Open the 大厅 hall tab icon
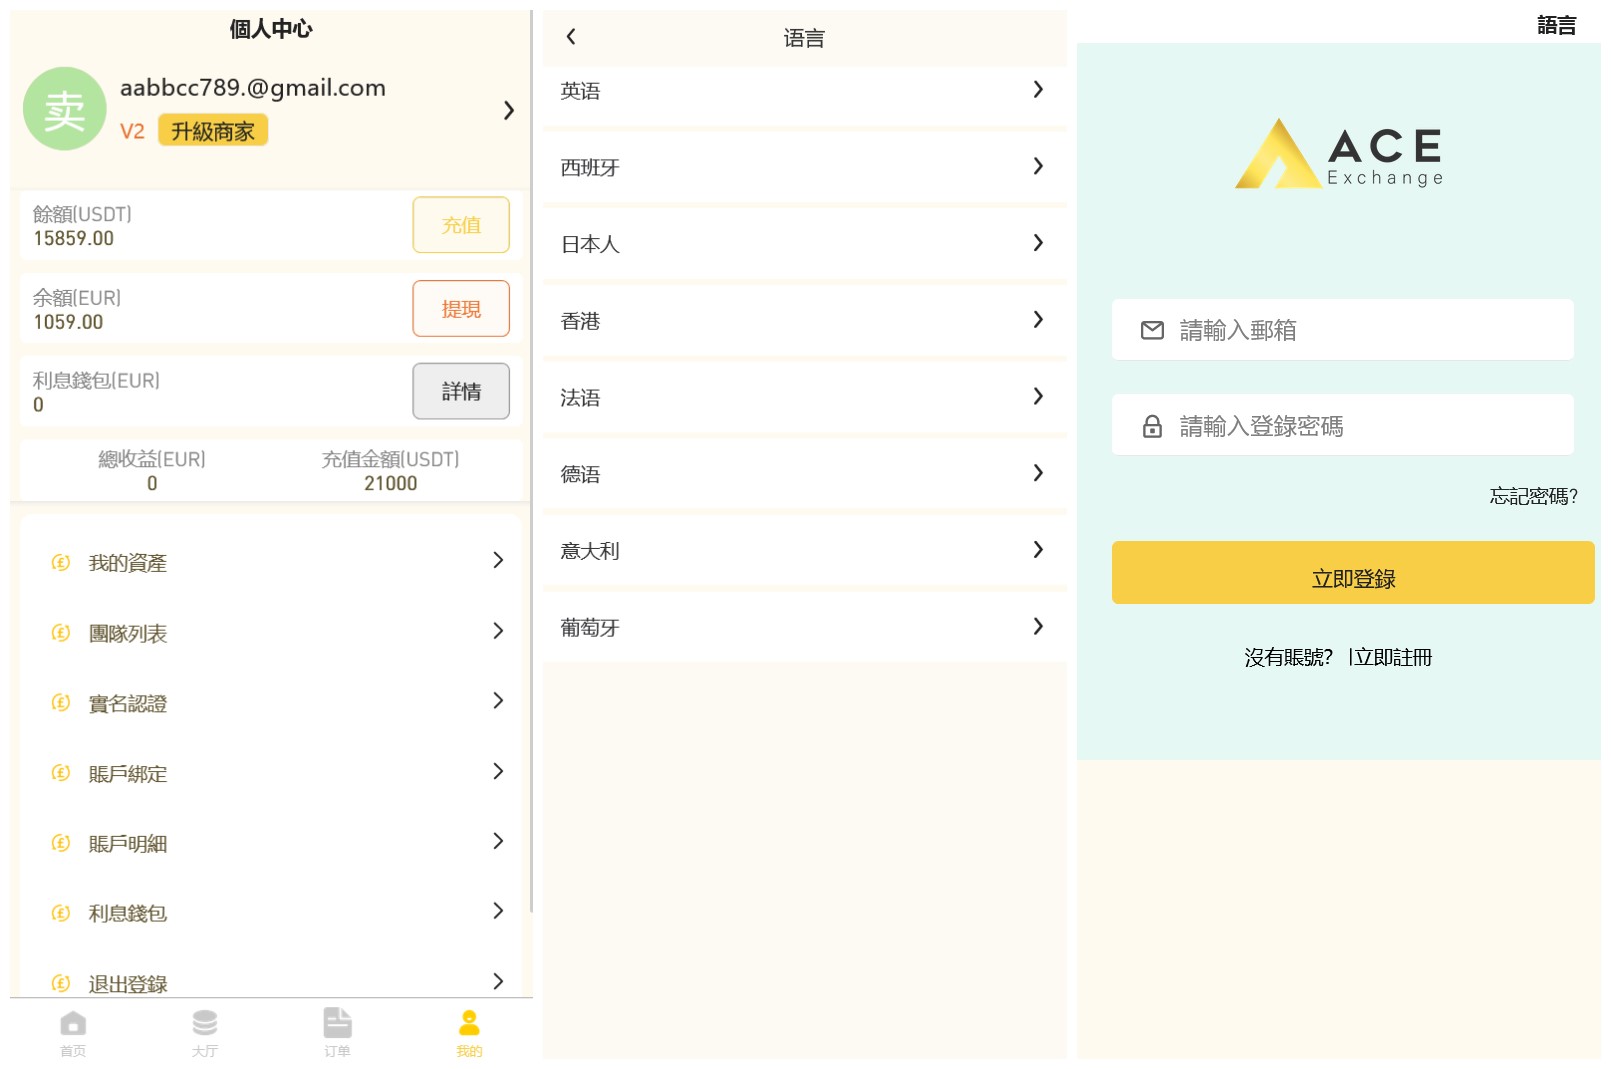The height and width of the screenshot is (1069, 1611). pos(205,1024)
